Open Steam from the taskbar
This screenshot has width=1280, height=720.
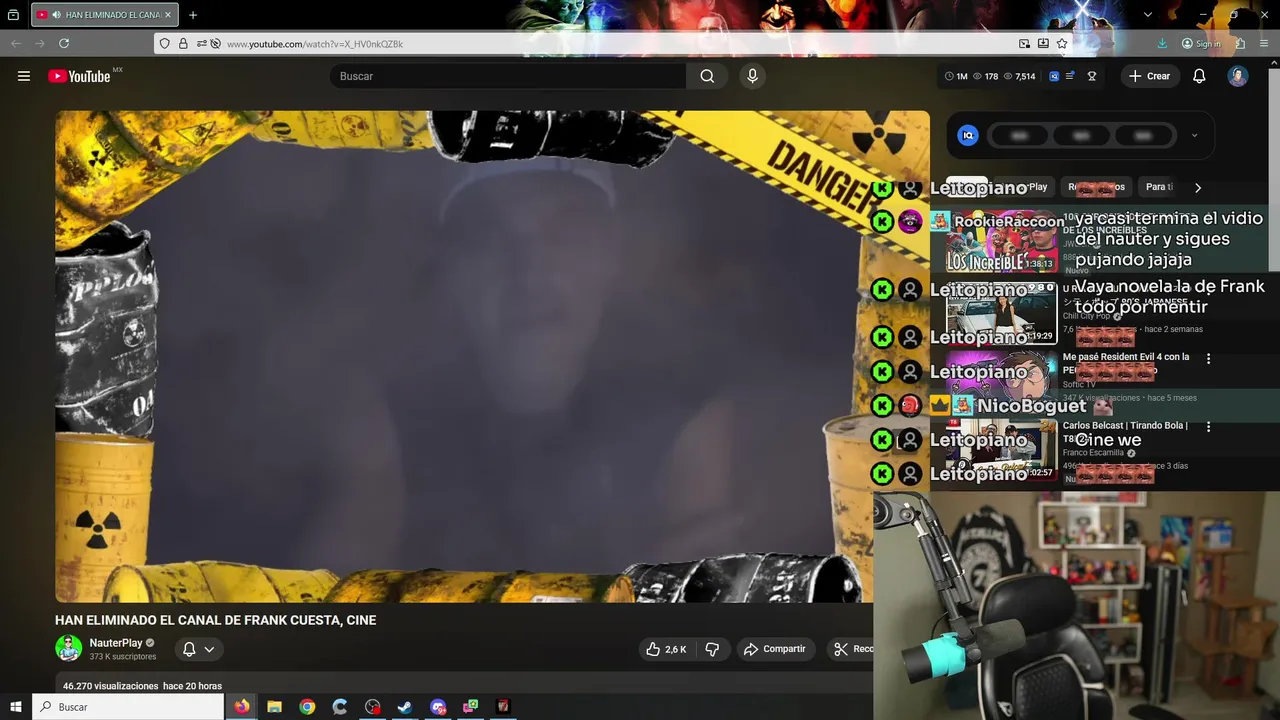point(405,707)
